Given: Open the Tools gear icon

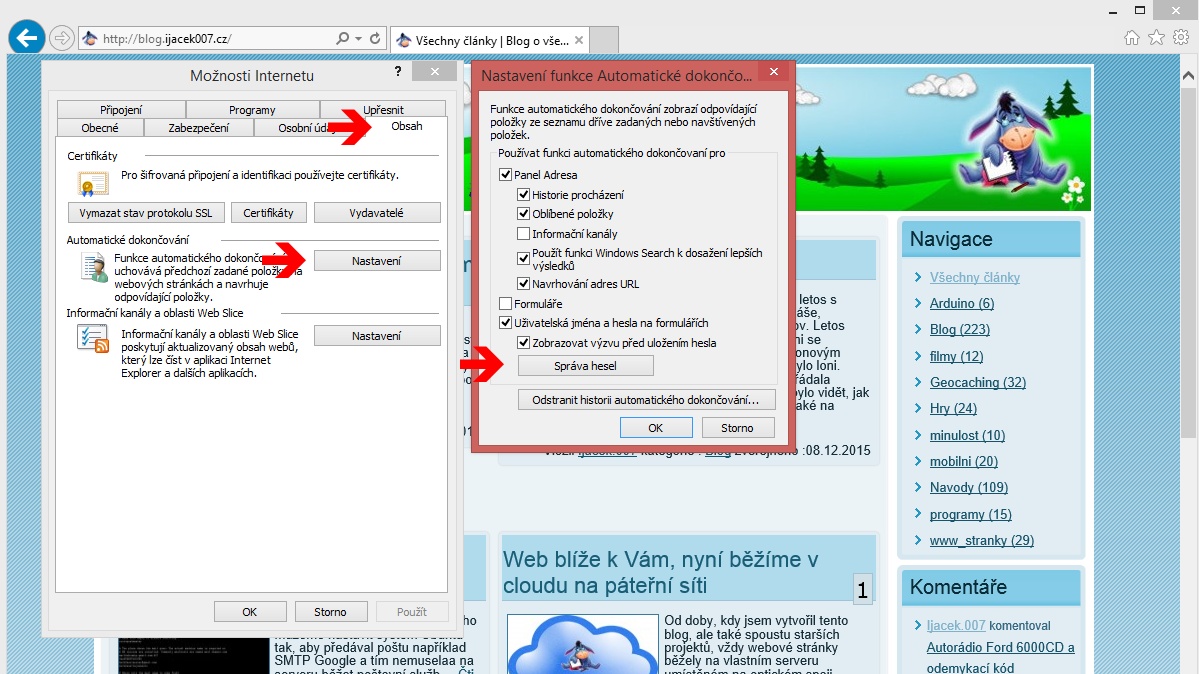Looking at the screenshot, I should coord(1181,37).
